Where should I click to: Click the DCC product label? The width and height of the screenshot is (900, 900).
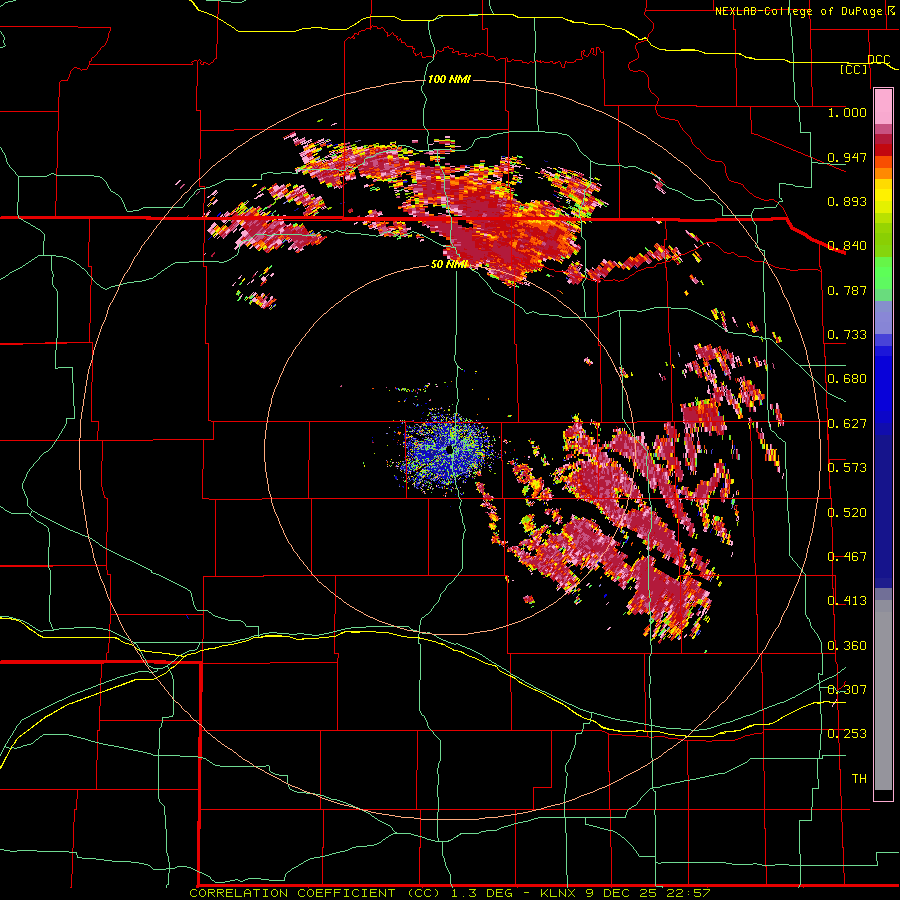[x=878, y=60]
